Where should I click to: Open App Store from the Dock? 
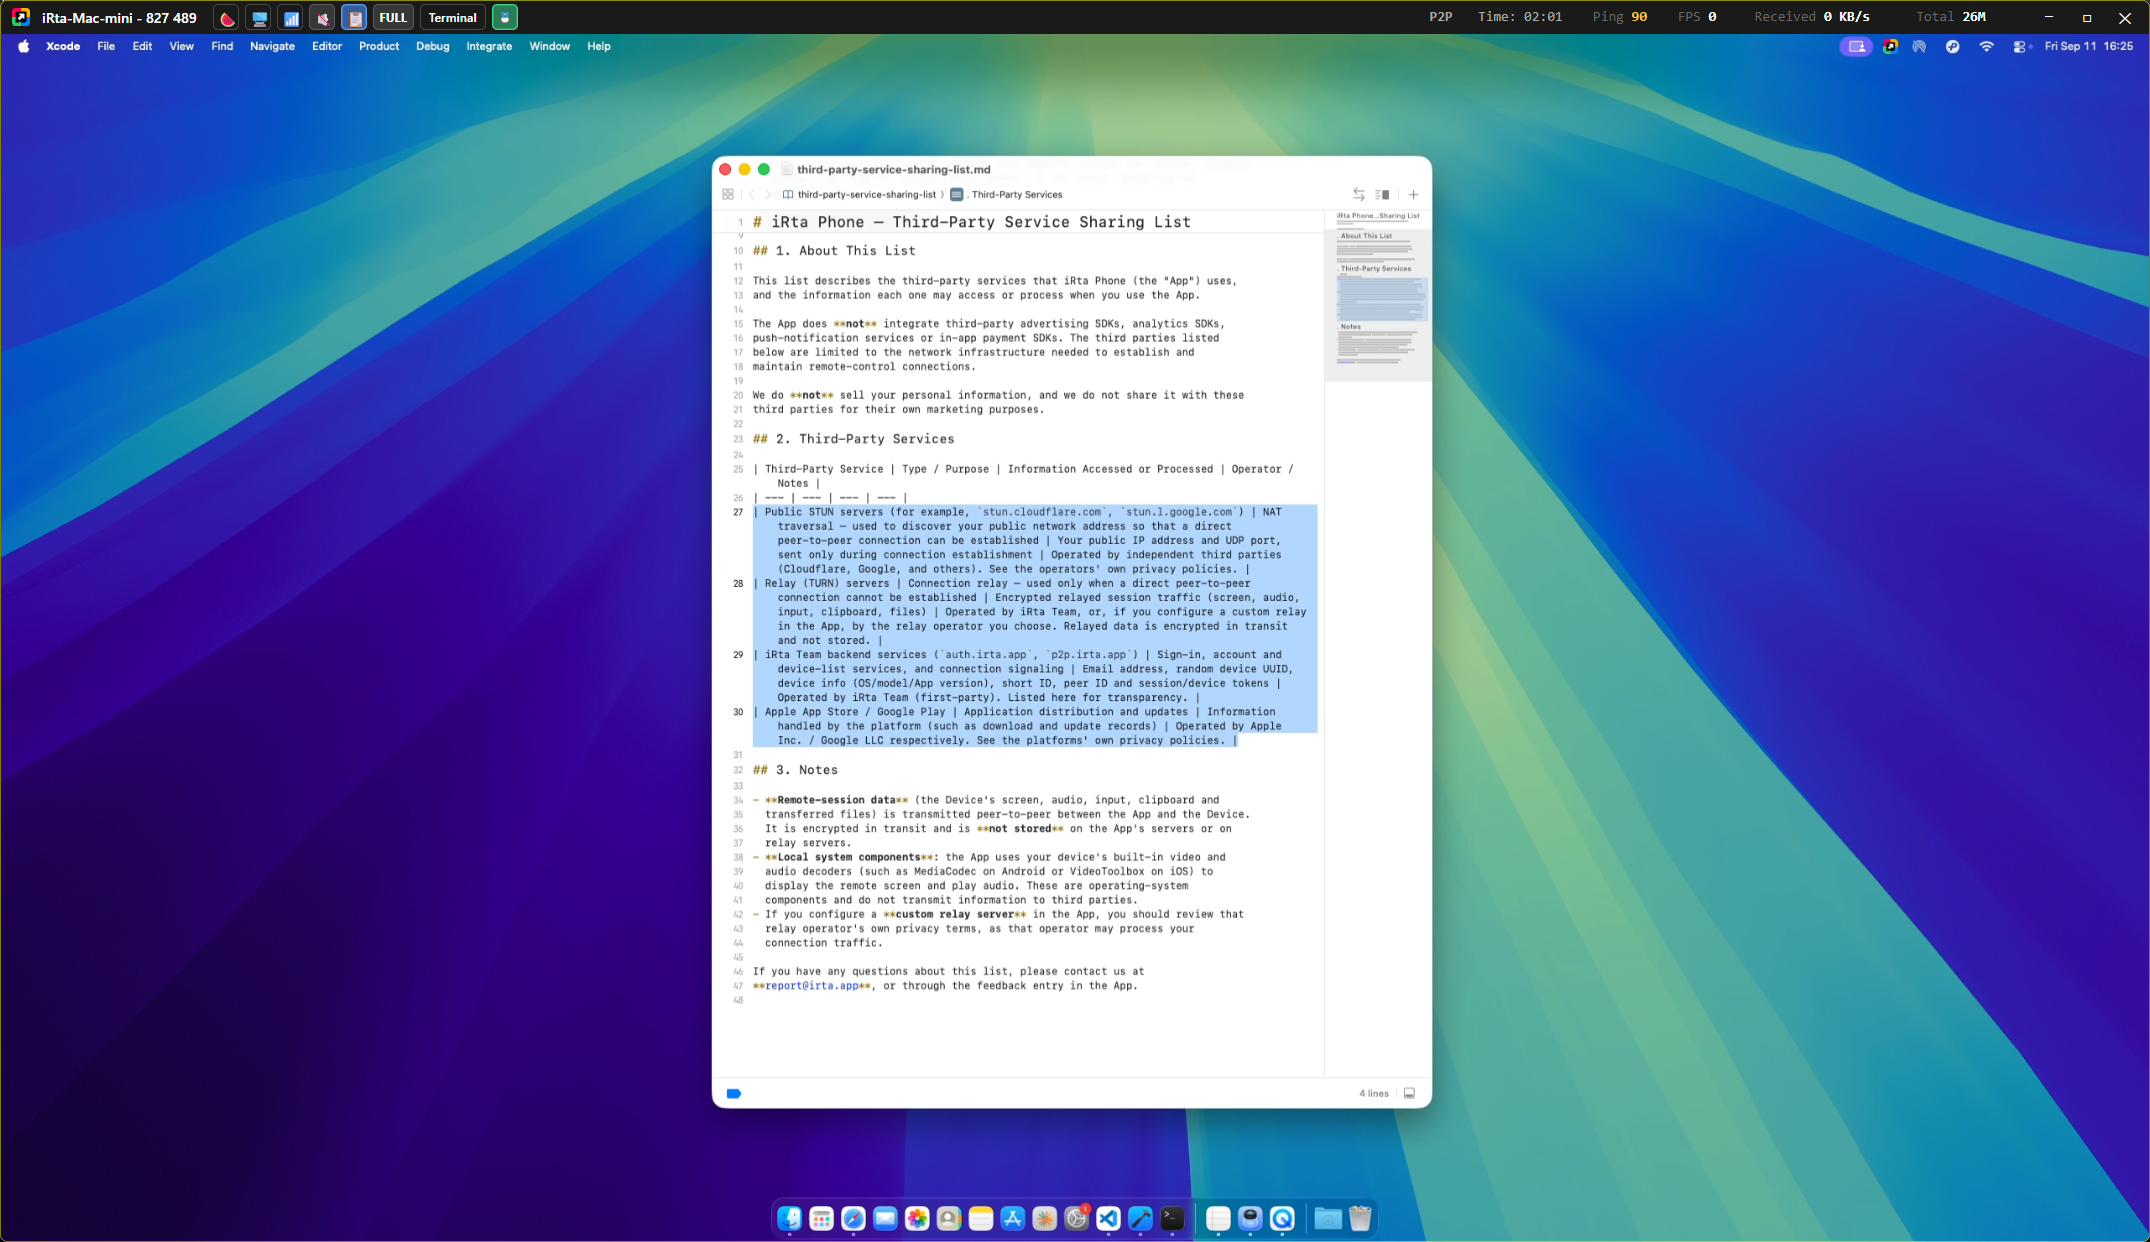[x=1013, y=1218]
